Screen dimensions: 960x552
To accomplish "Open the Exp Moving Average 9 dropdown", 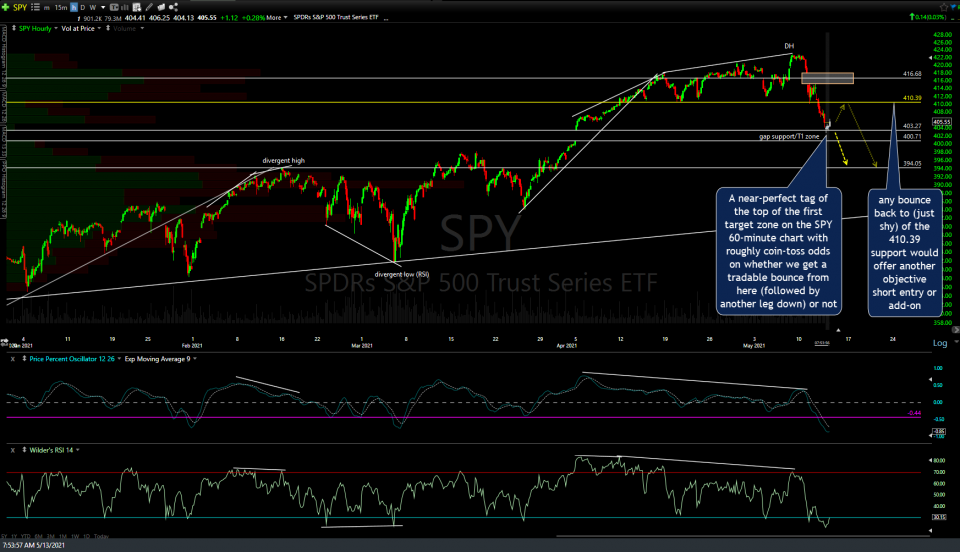I will [195, 359].
